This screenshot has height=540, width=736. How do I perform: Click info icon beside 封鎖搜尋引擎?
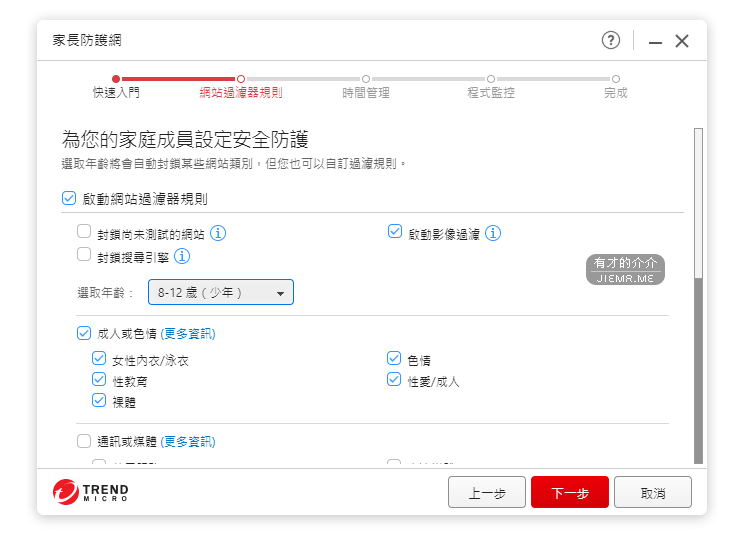click(x=182, y=256)
